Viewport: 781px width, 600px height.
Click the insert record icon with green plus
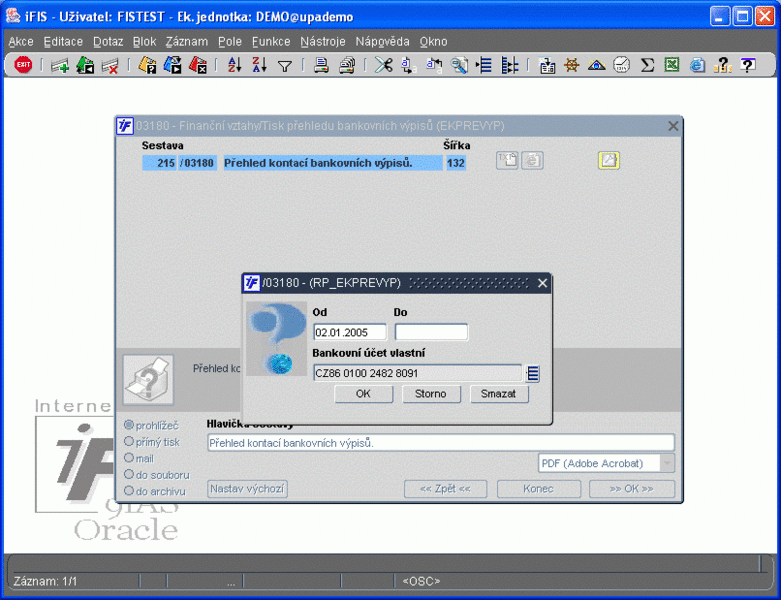click(x=60, y=65)
